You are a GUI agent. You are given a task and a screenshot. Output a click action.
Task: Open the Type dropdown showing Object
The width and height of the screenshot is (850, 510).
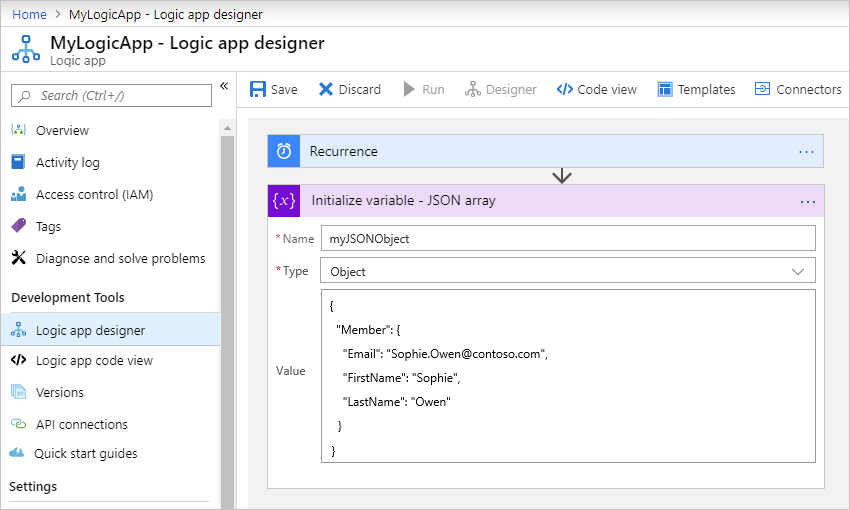coord(568,270)
